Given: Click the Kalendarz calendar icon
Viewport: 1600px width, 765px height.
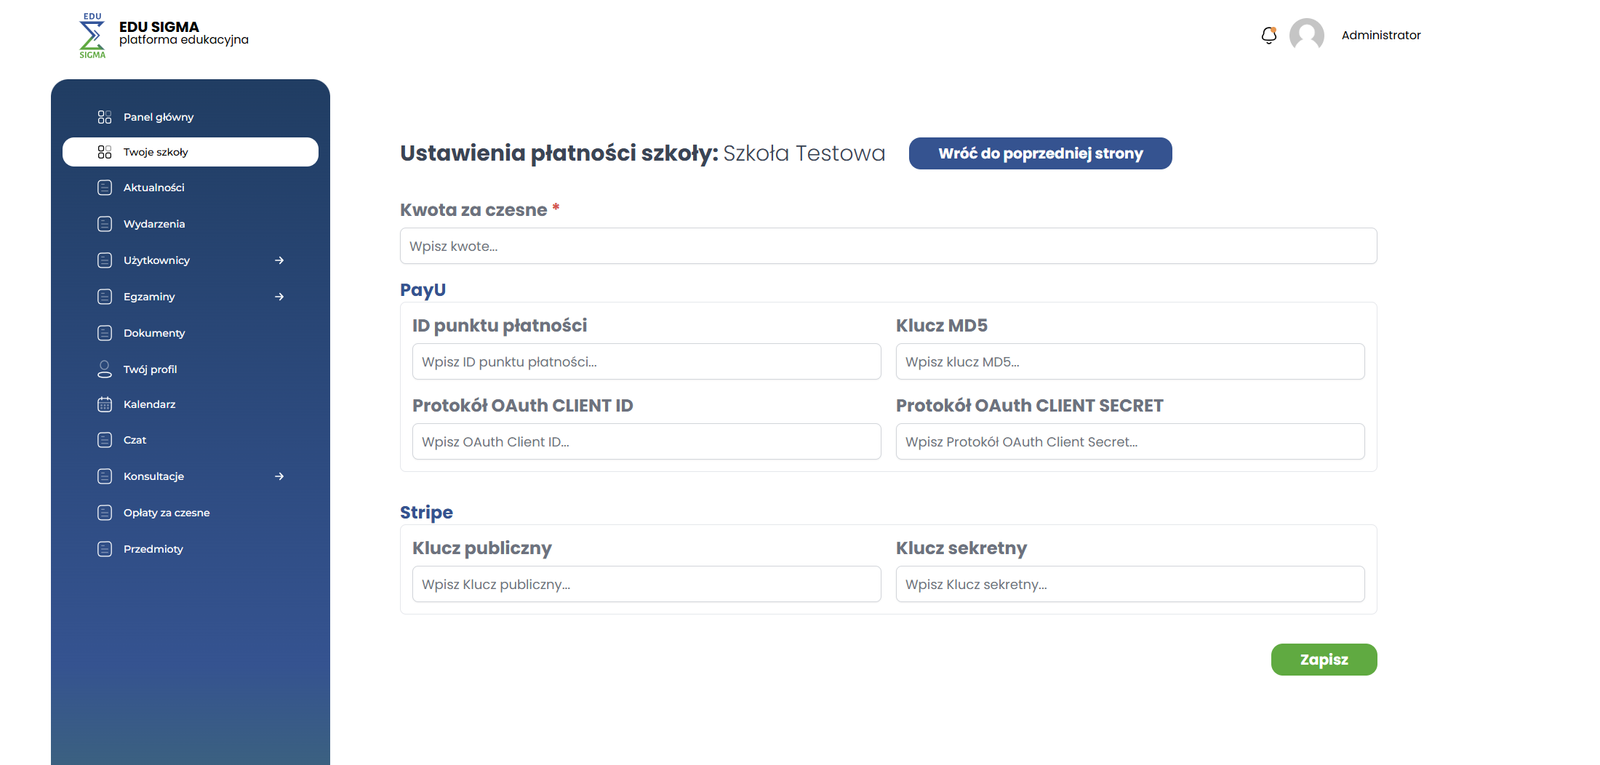Looking at the screenshot, I should coord(104,405).
